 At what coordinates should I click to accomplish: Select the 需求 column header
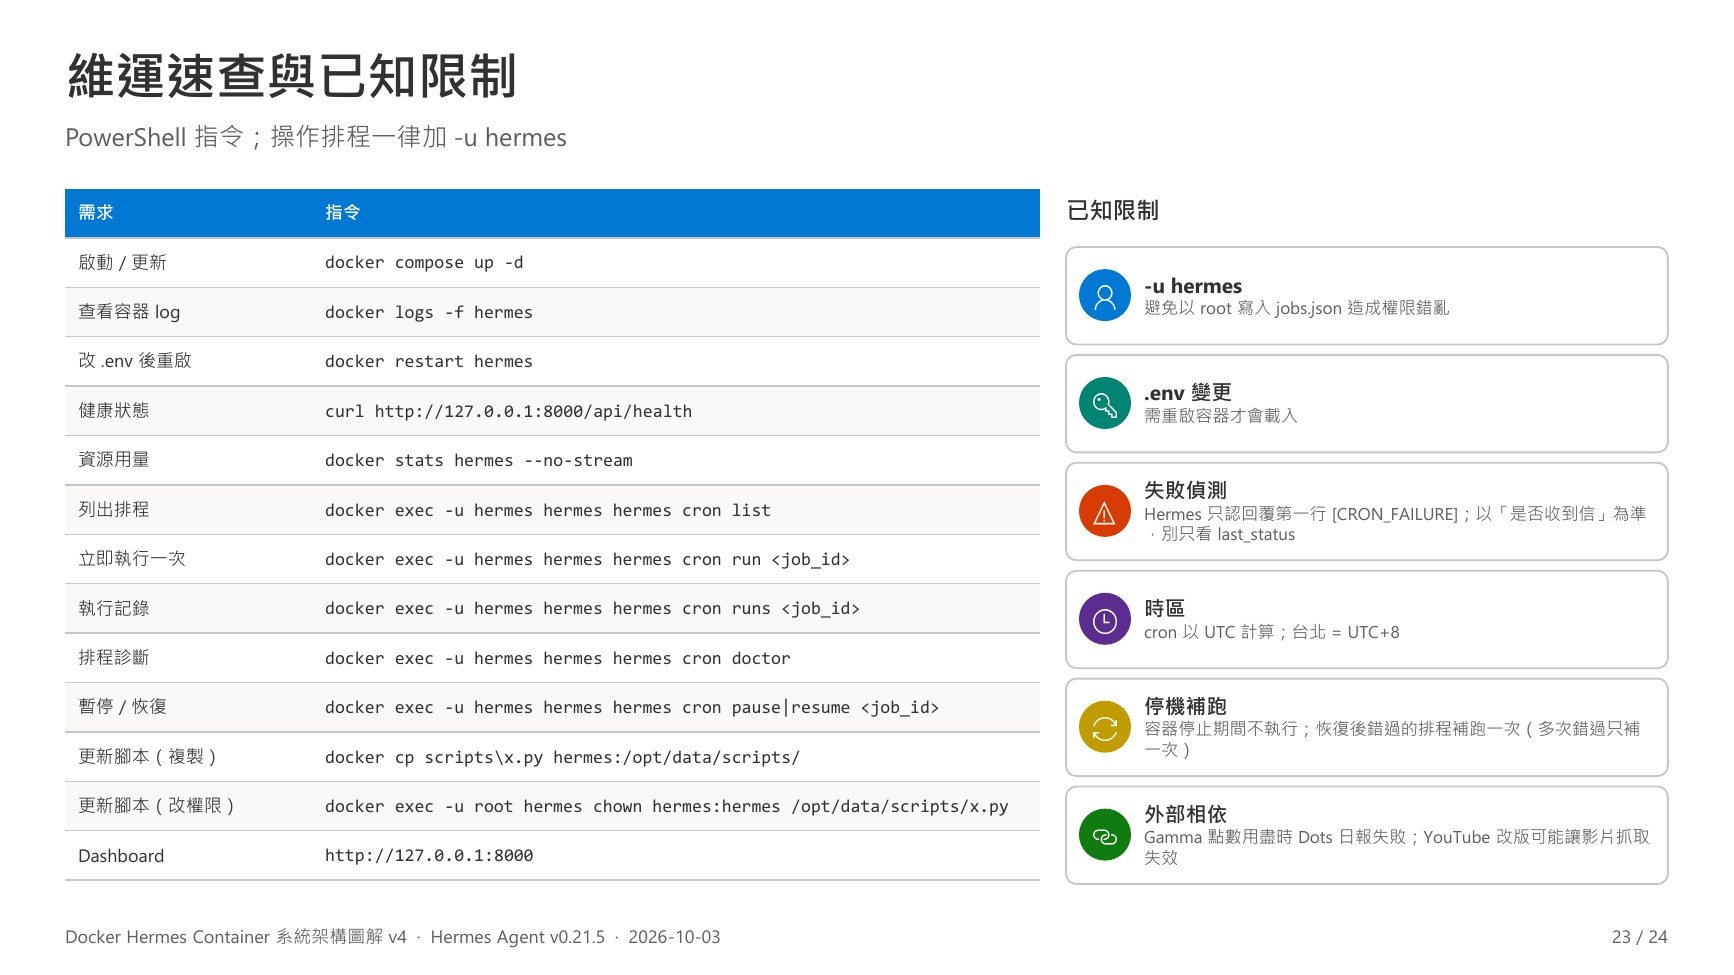tap(96, 212)
